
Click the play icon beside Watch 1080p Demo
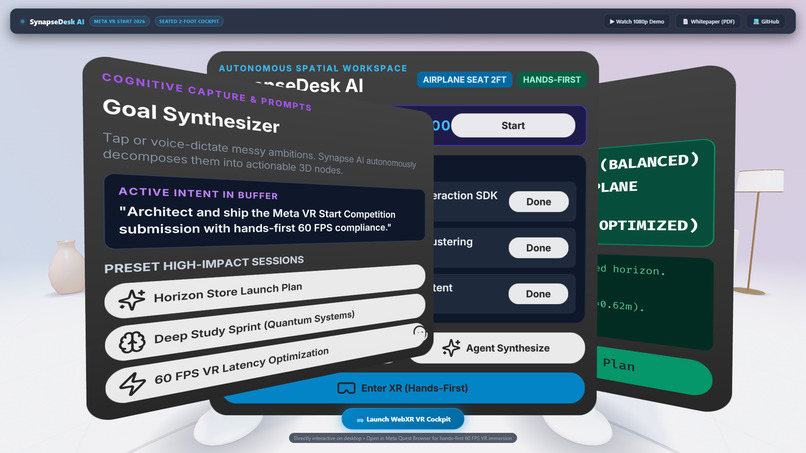click(x=612, y=22)
